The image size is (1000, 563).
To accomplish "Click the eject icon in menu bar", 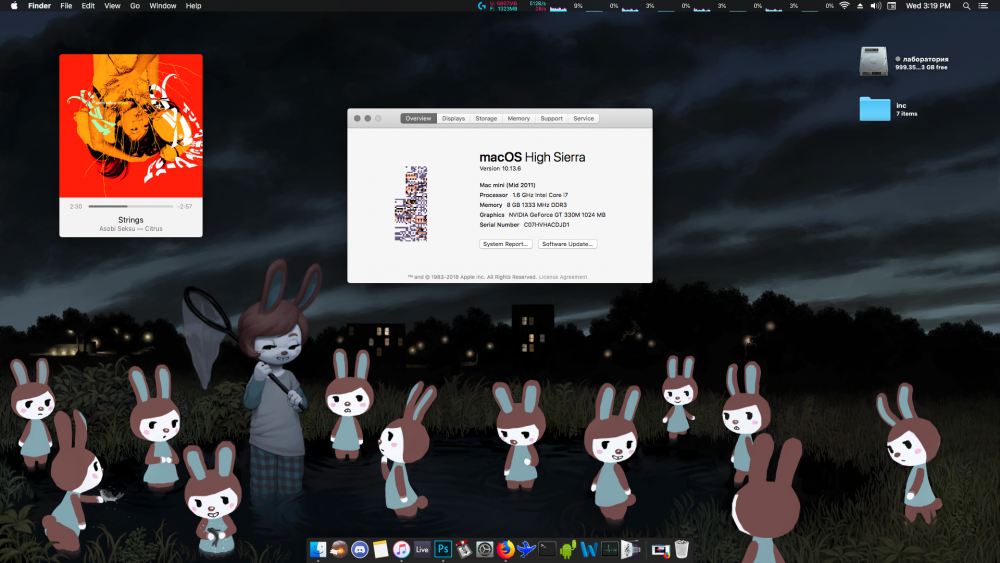I will (x=860, y=6).
